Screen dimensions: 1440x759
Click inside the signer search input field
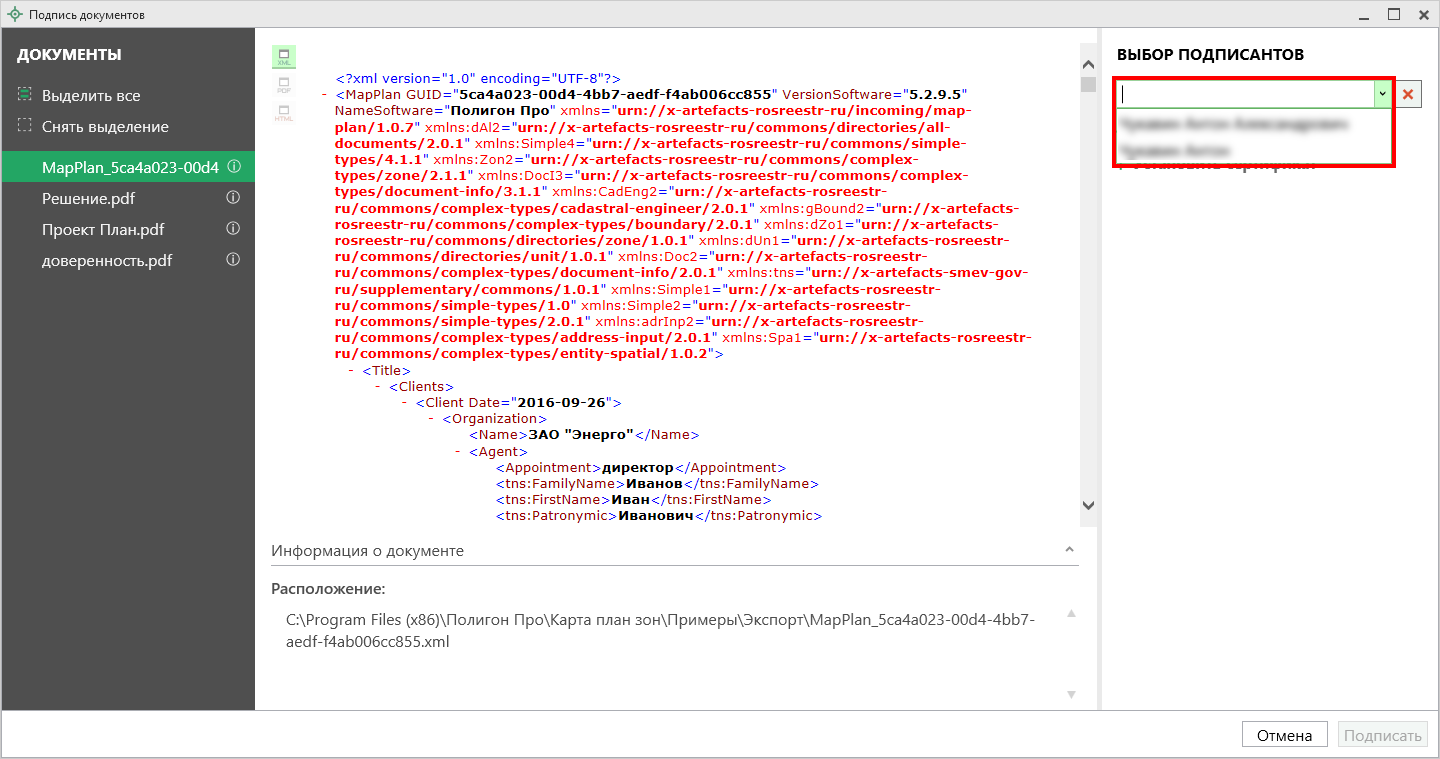[1245, 94]
